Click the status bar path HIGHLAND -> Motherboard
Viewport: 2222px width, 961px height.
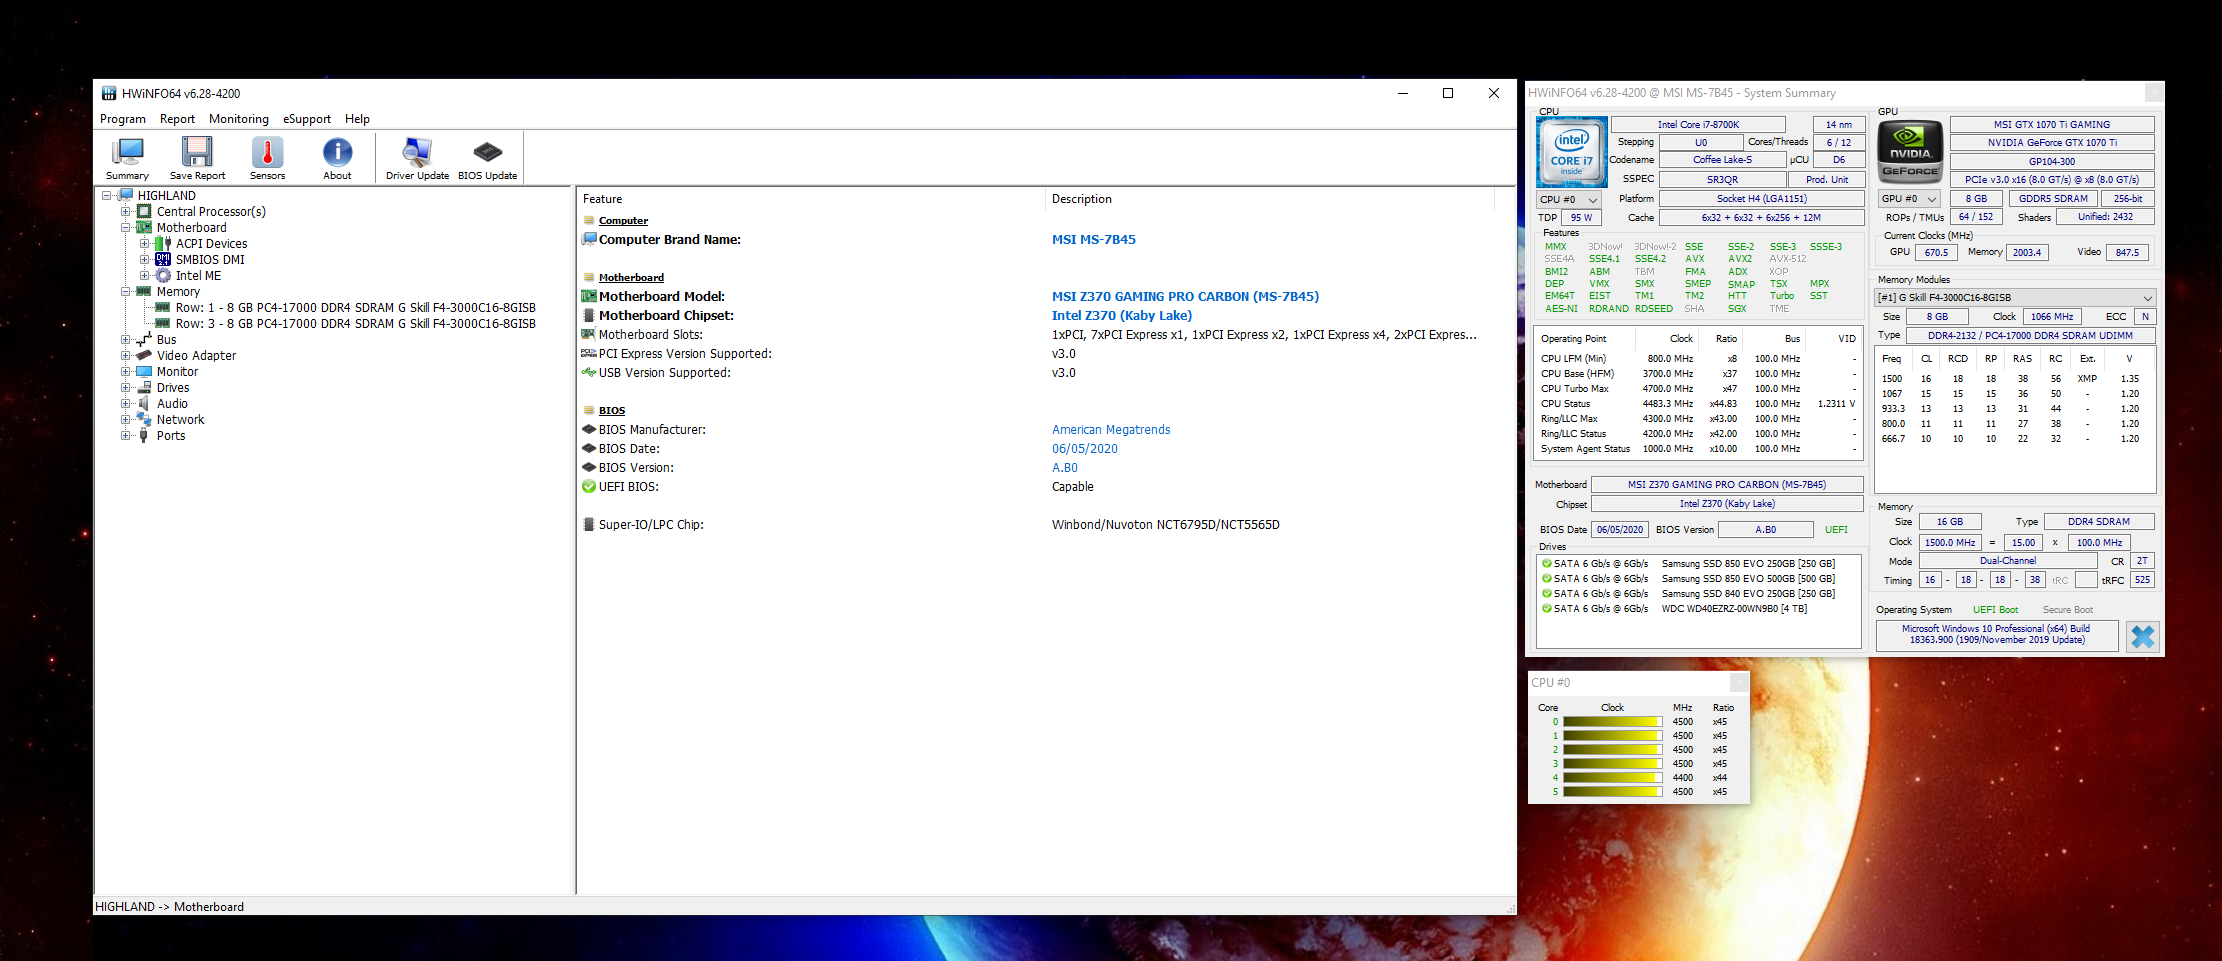(169, 907)
